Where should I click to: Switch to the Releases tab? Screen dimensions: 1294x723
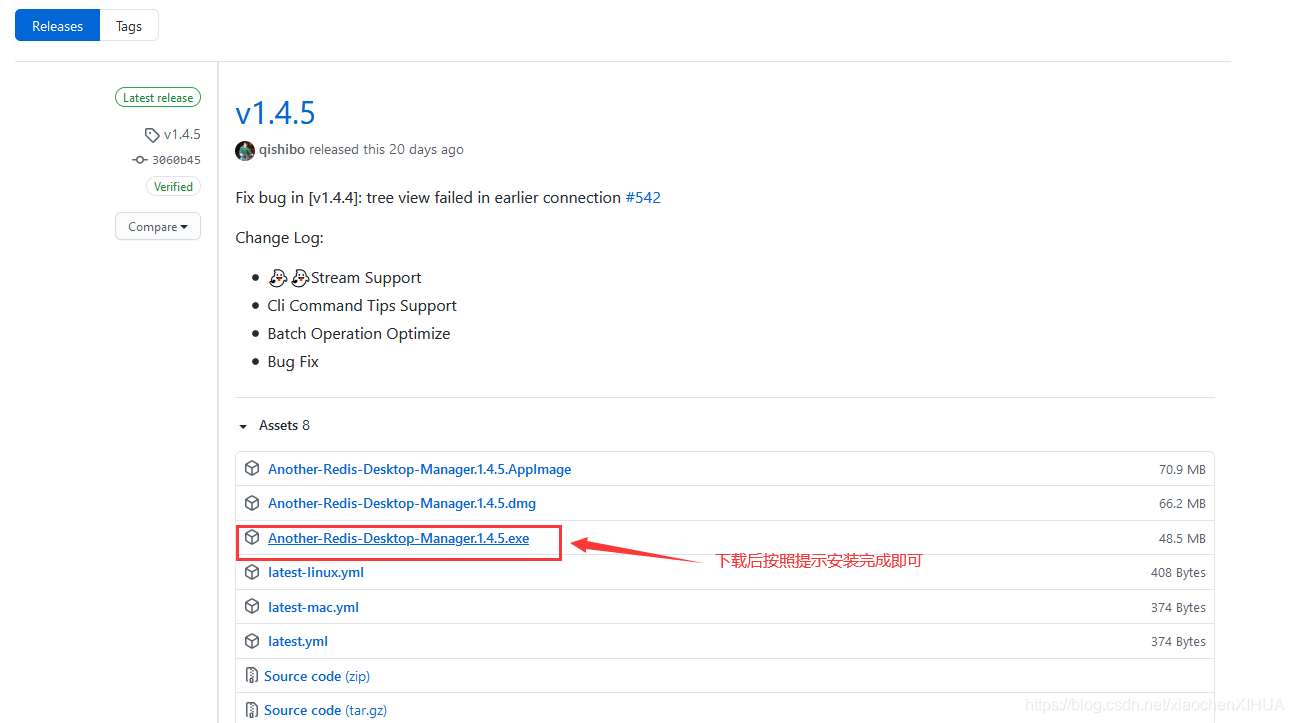pyautogui.click(x=57, y=26)
